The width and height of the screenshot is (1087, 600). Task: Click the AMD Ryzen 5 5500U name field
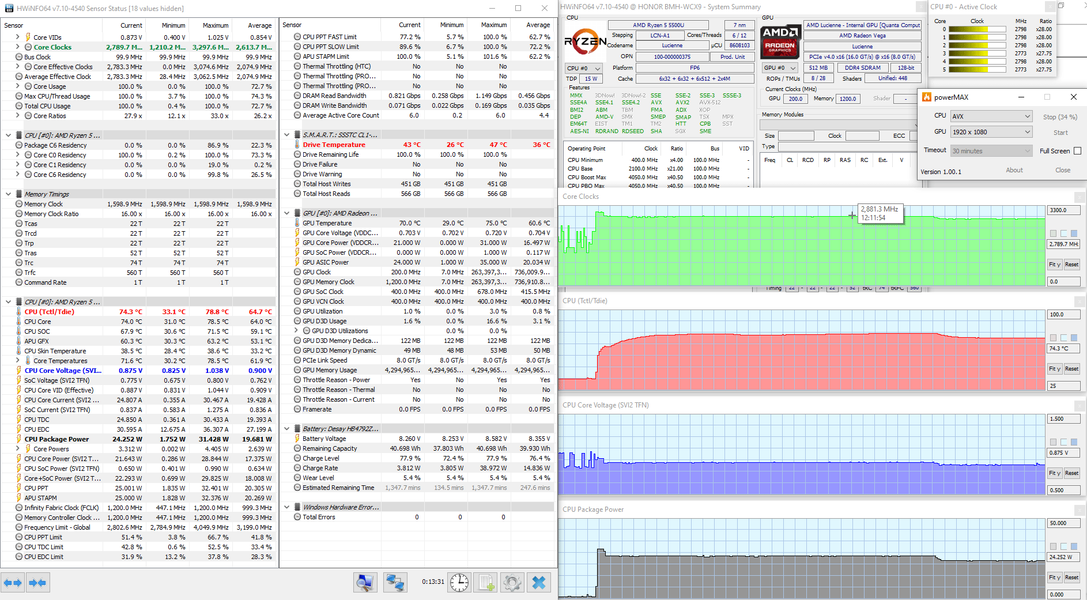tap(659, 25)
